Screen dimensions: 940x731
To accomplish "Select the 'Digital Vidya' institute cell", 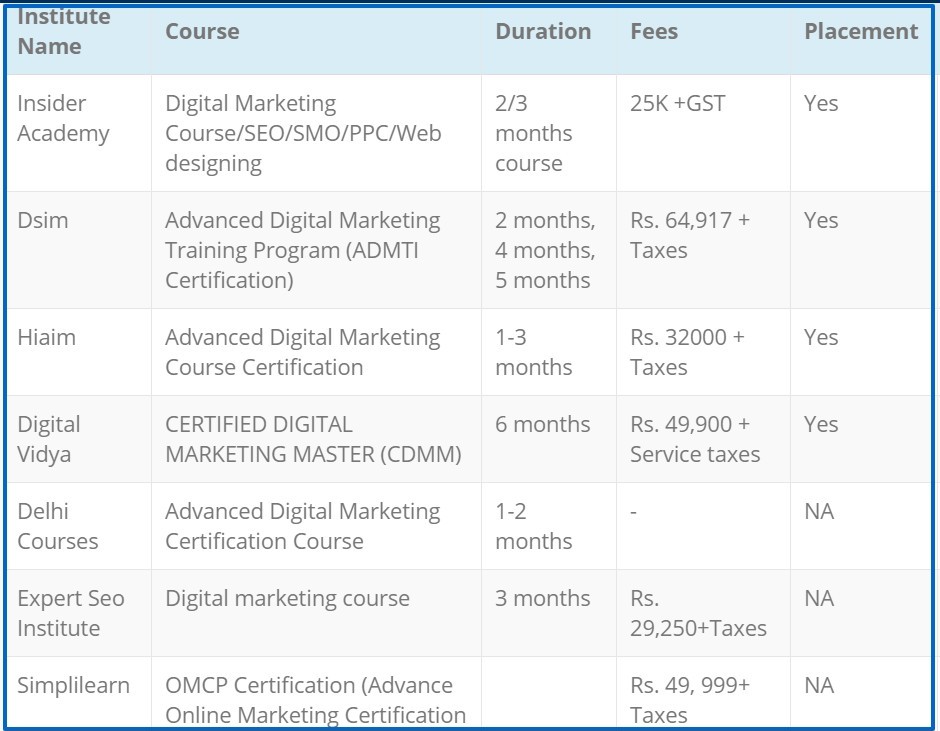I will [x=79, y=439].
